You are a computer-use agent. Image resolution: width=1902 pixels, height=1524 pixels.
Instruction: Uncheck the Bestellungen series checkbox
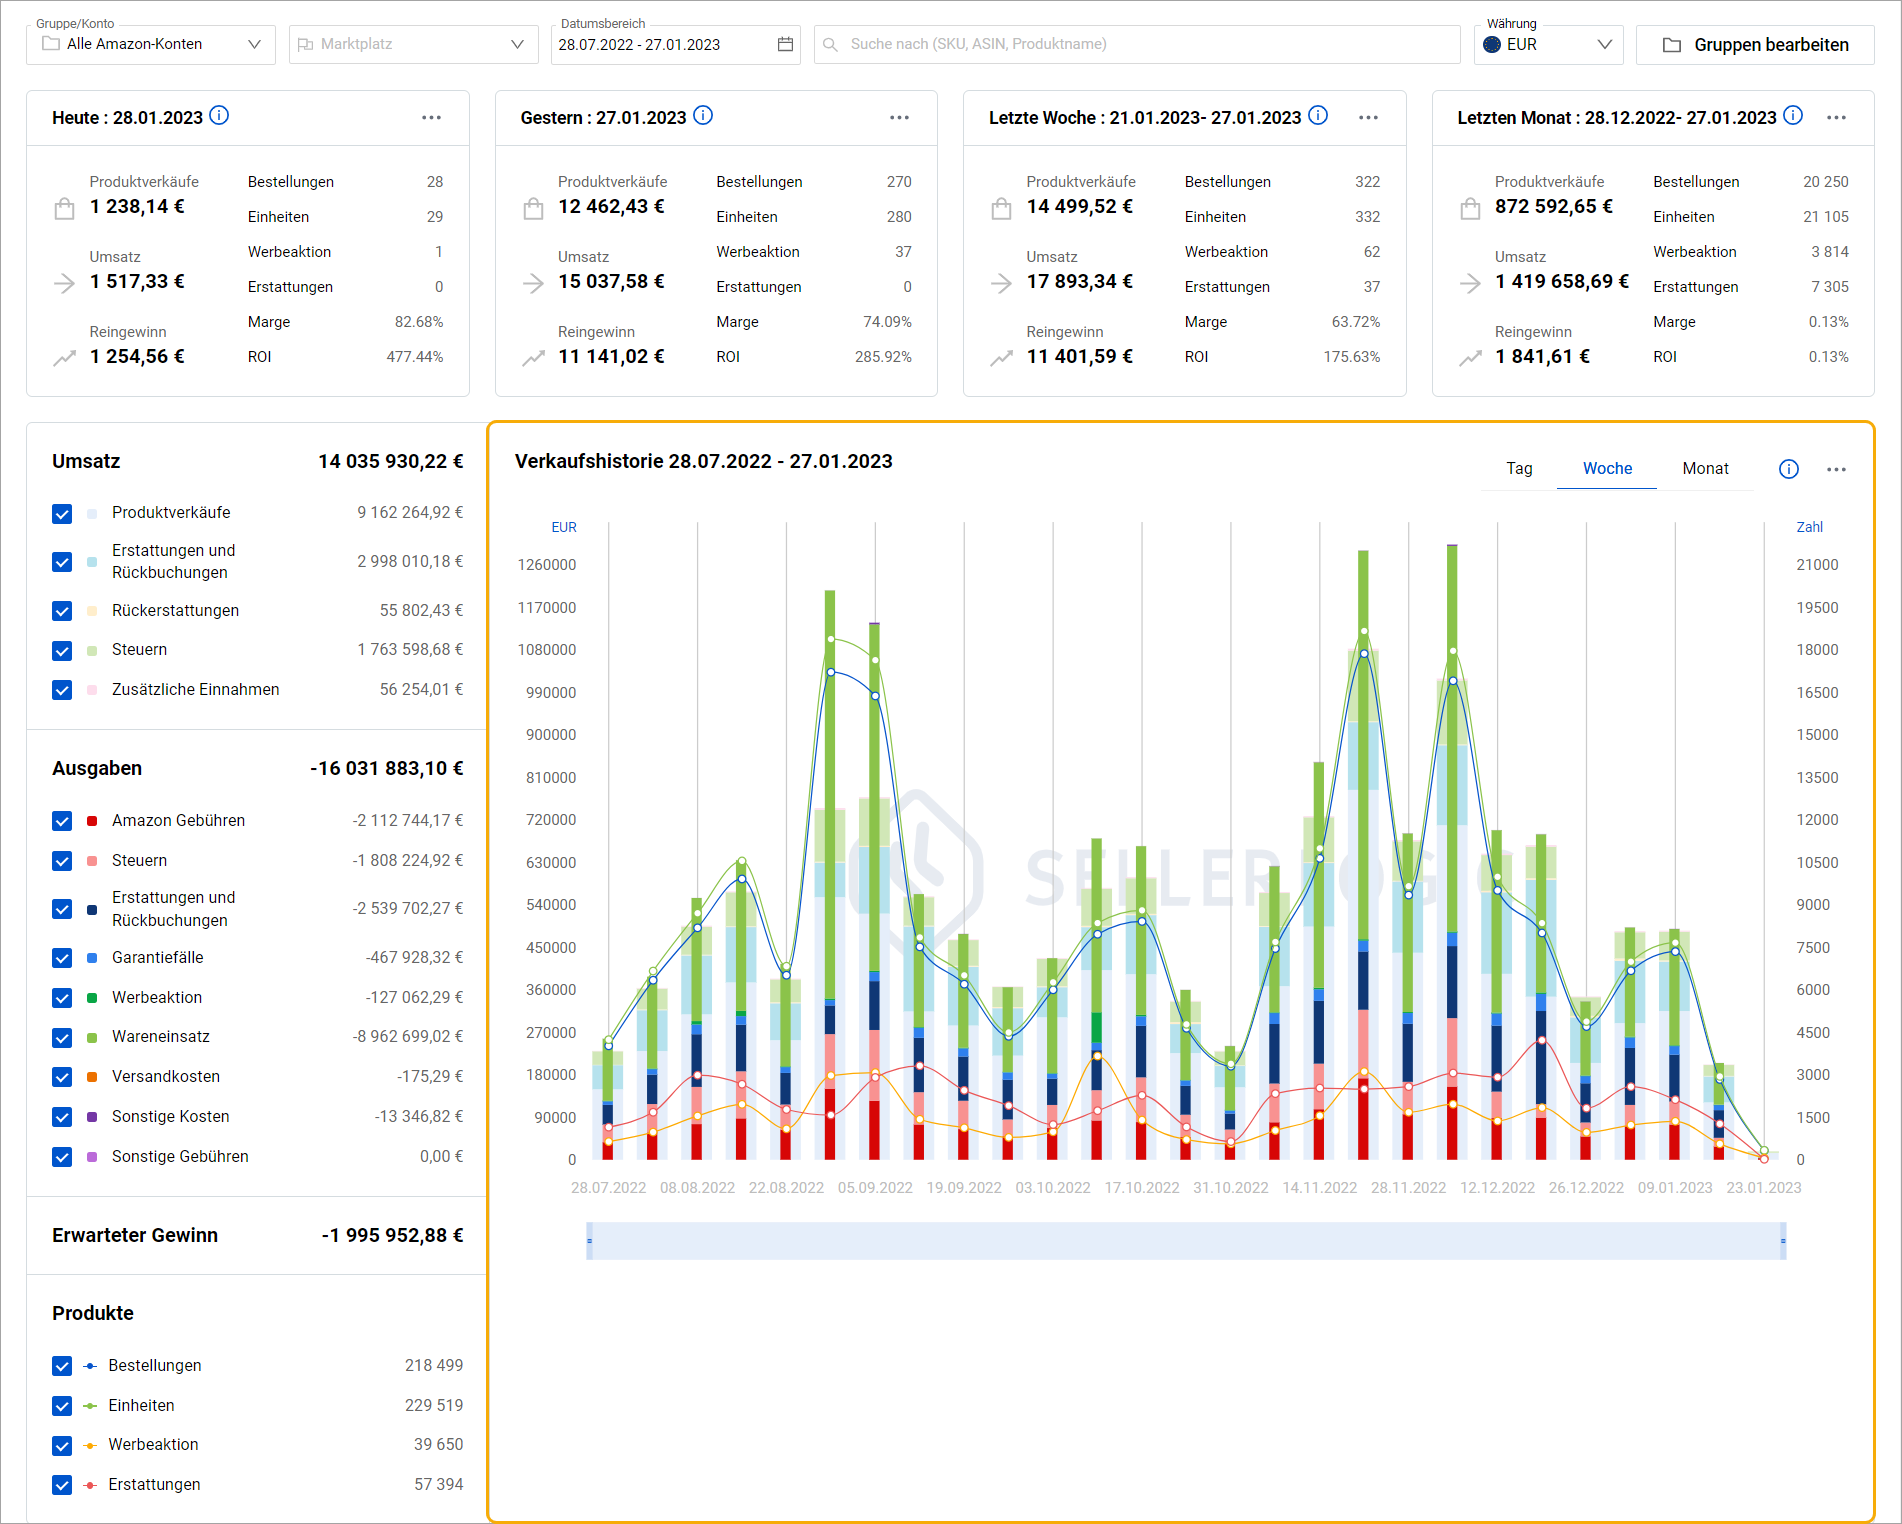click(62, 1366)
